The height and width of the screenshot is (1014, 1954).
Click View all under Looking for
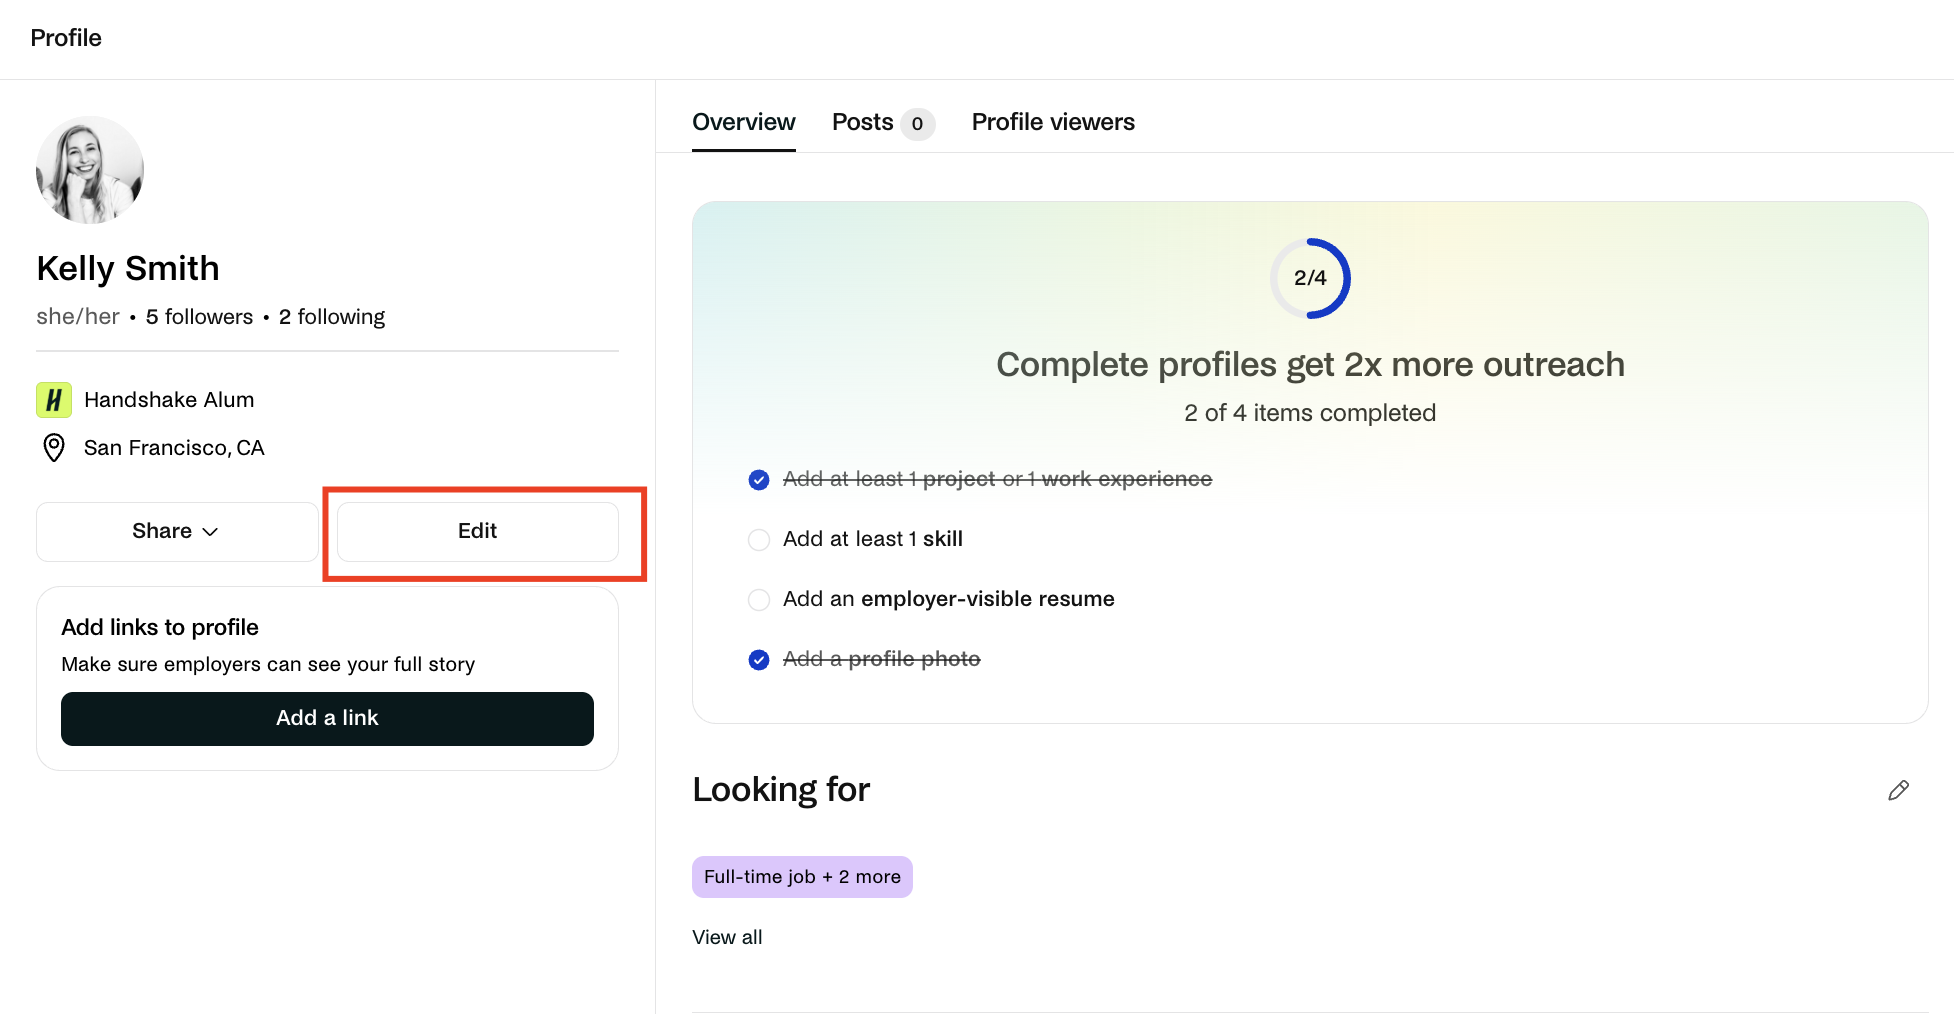[x=727, y=937]
